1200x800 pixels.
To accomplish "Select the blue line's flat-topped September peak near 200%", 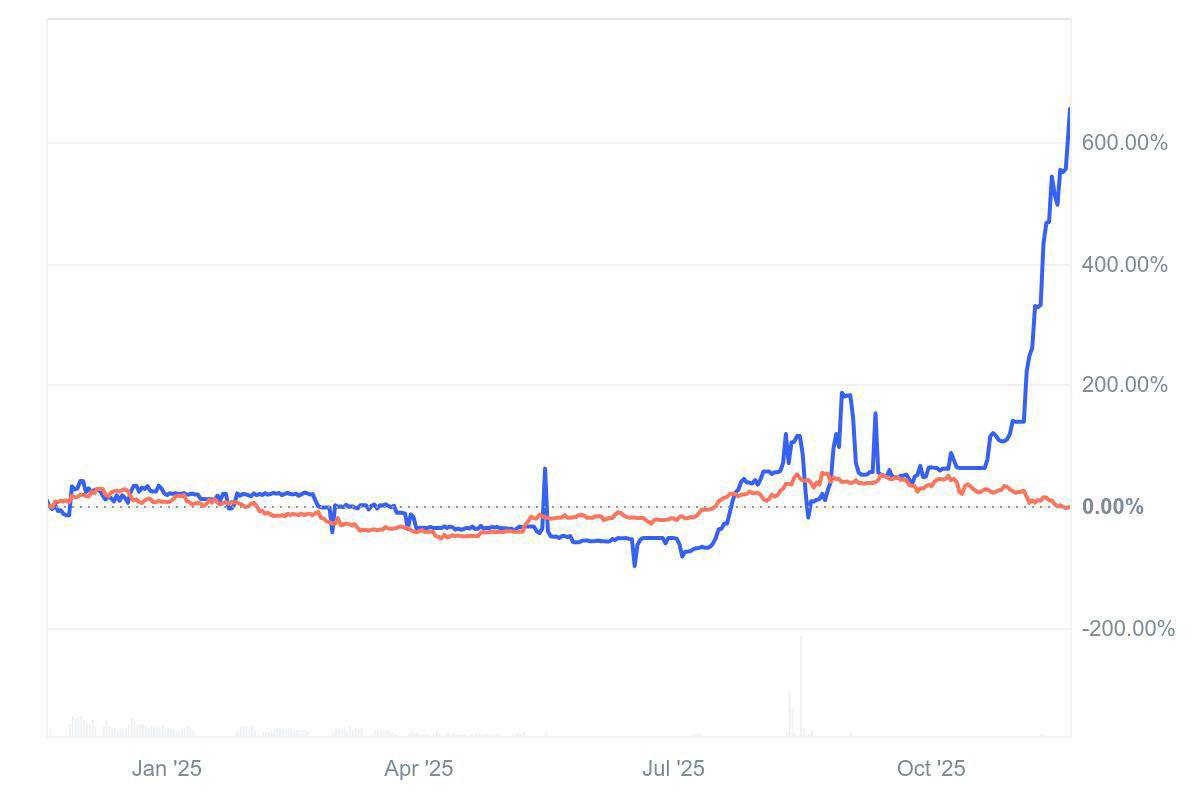I will (846, 395).
